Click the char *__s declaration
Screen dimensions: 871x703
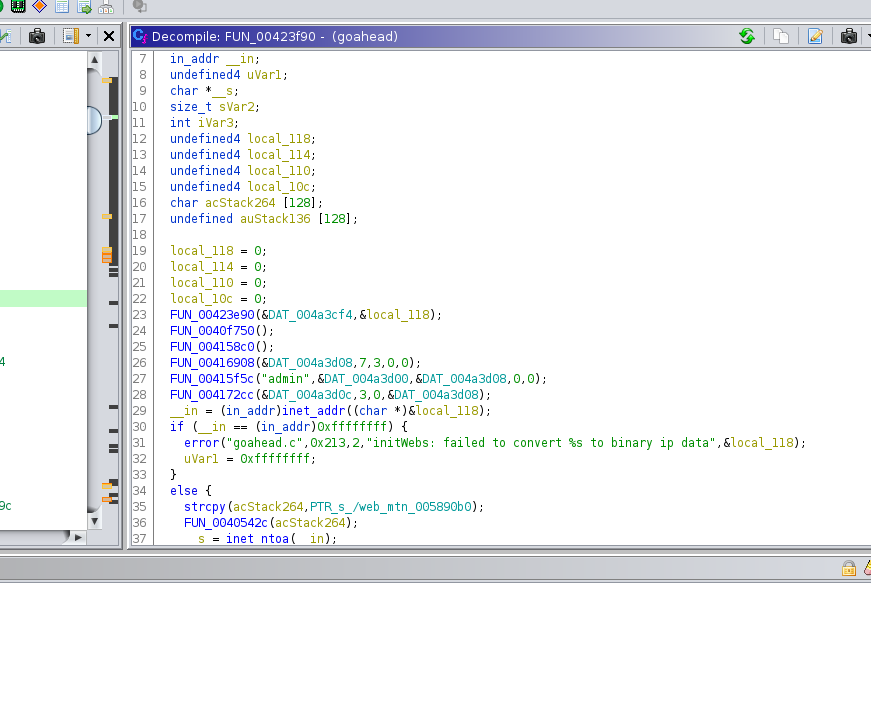coord(204,91)
